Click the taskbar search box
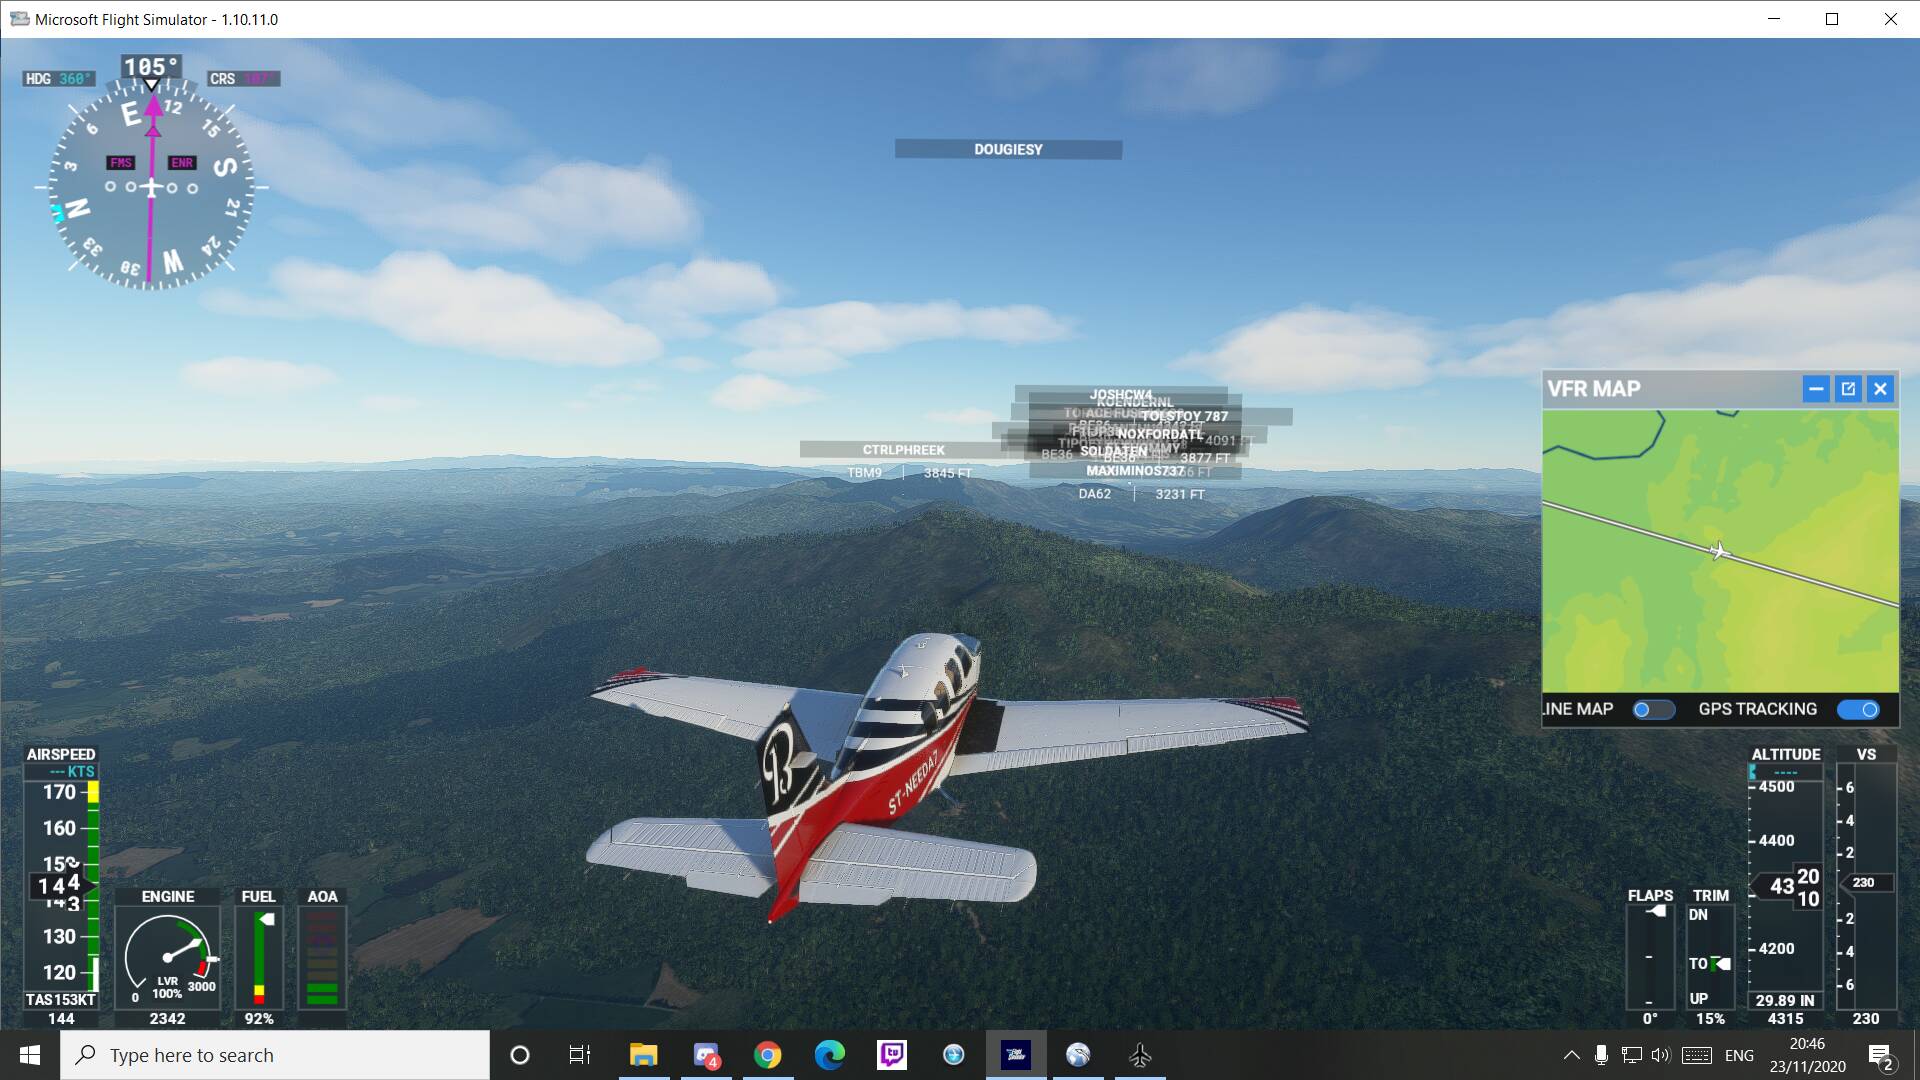The image size is (1920, 1080). [275, 1055]
